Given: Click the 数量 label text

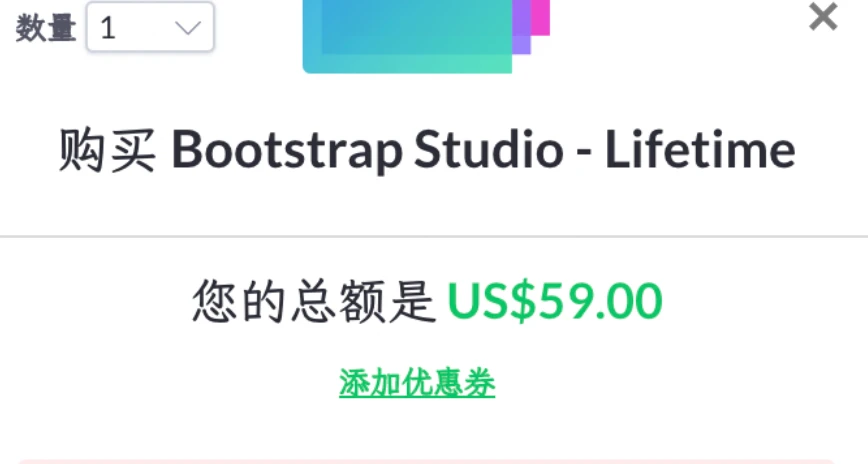Looking at the screenshot, I should click(x=46, y=28).
